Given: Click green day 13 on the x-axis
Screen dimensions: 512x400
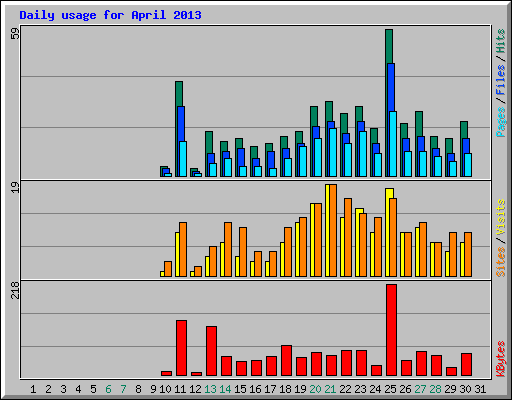Looking at the screenshot, I should click(x=210, y=389).
